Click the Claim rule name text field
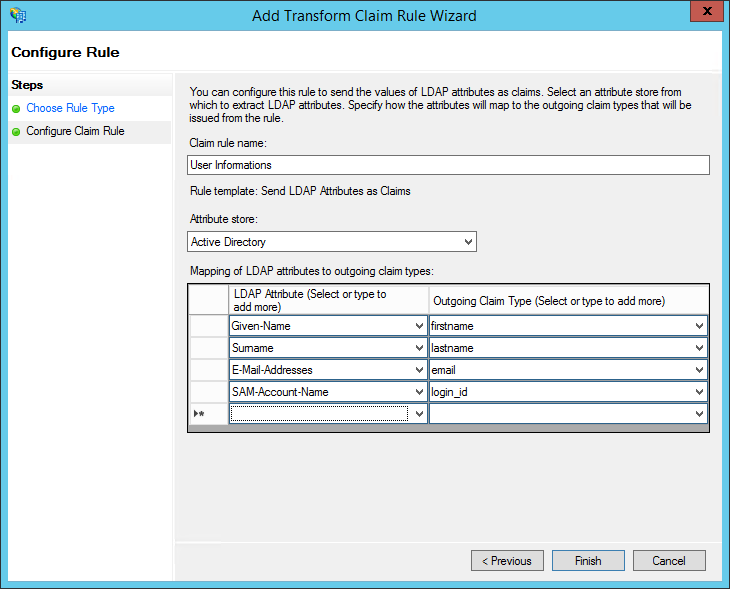Viewport: 730px width, 589px height. [448, 165]
